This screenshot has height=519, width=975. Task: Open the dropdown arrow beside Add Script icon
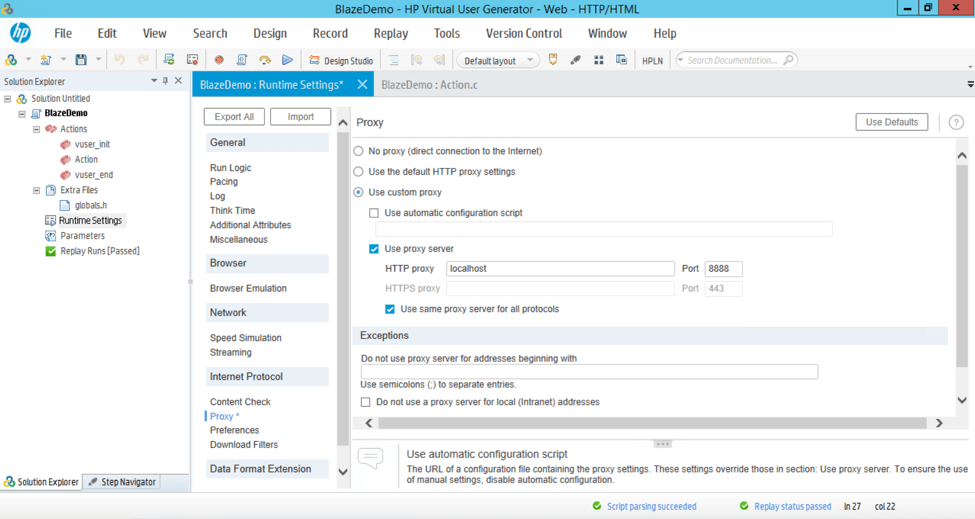63,60
